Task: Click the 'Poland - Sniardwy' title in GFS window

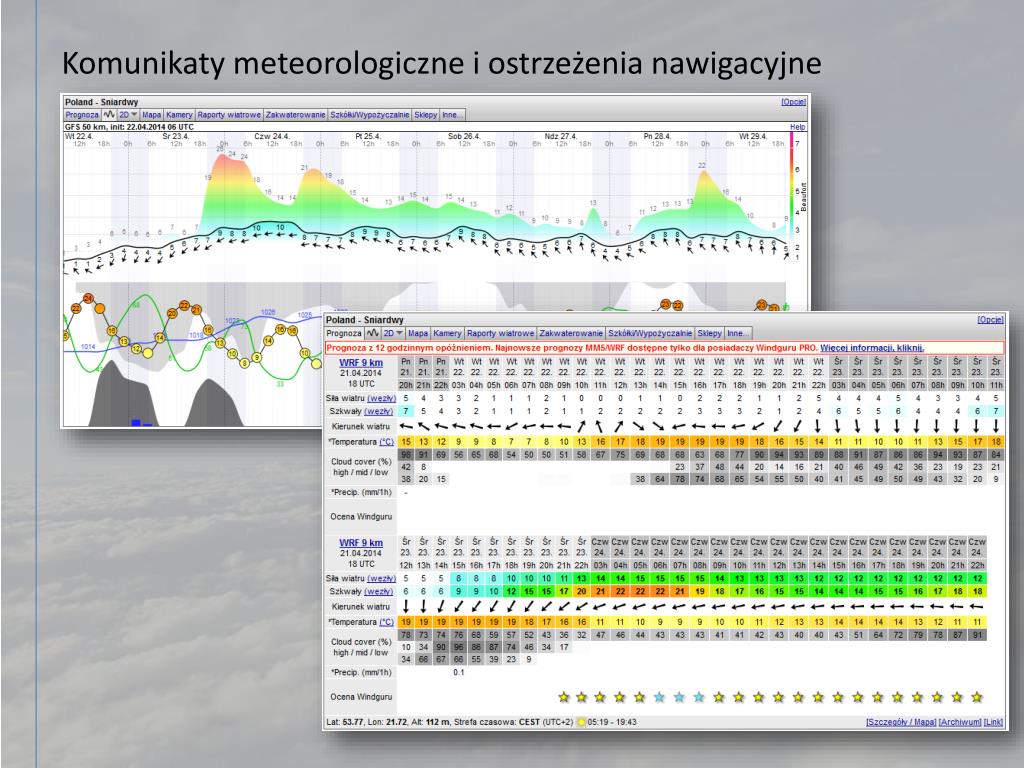Action: (101, 102)
